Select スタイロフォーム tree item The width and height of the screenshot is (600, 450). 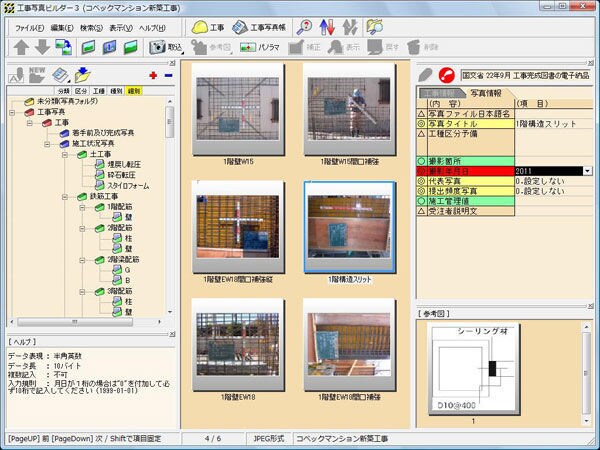[x=128, y=186]
